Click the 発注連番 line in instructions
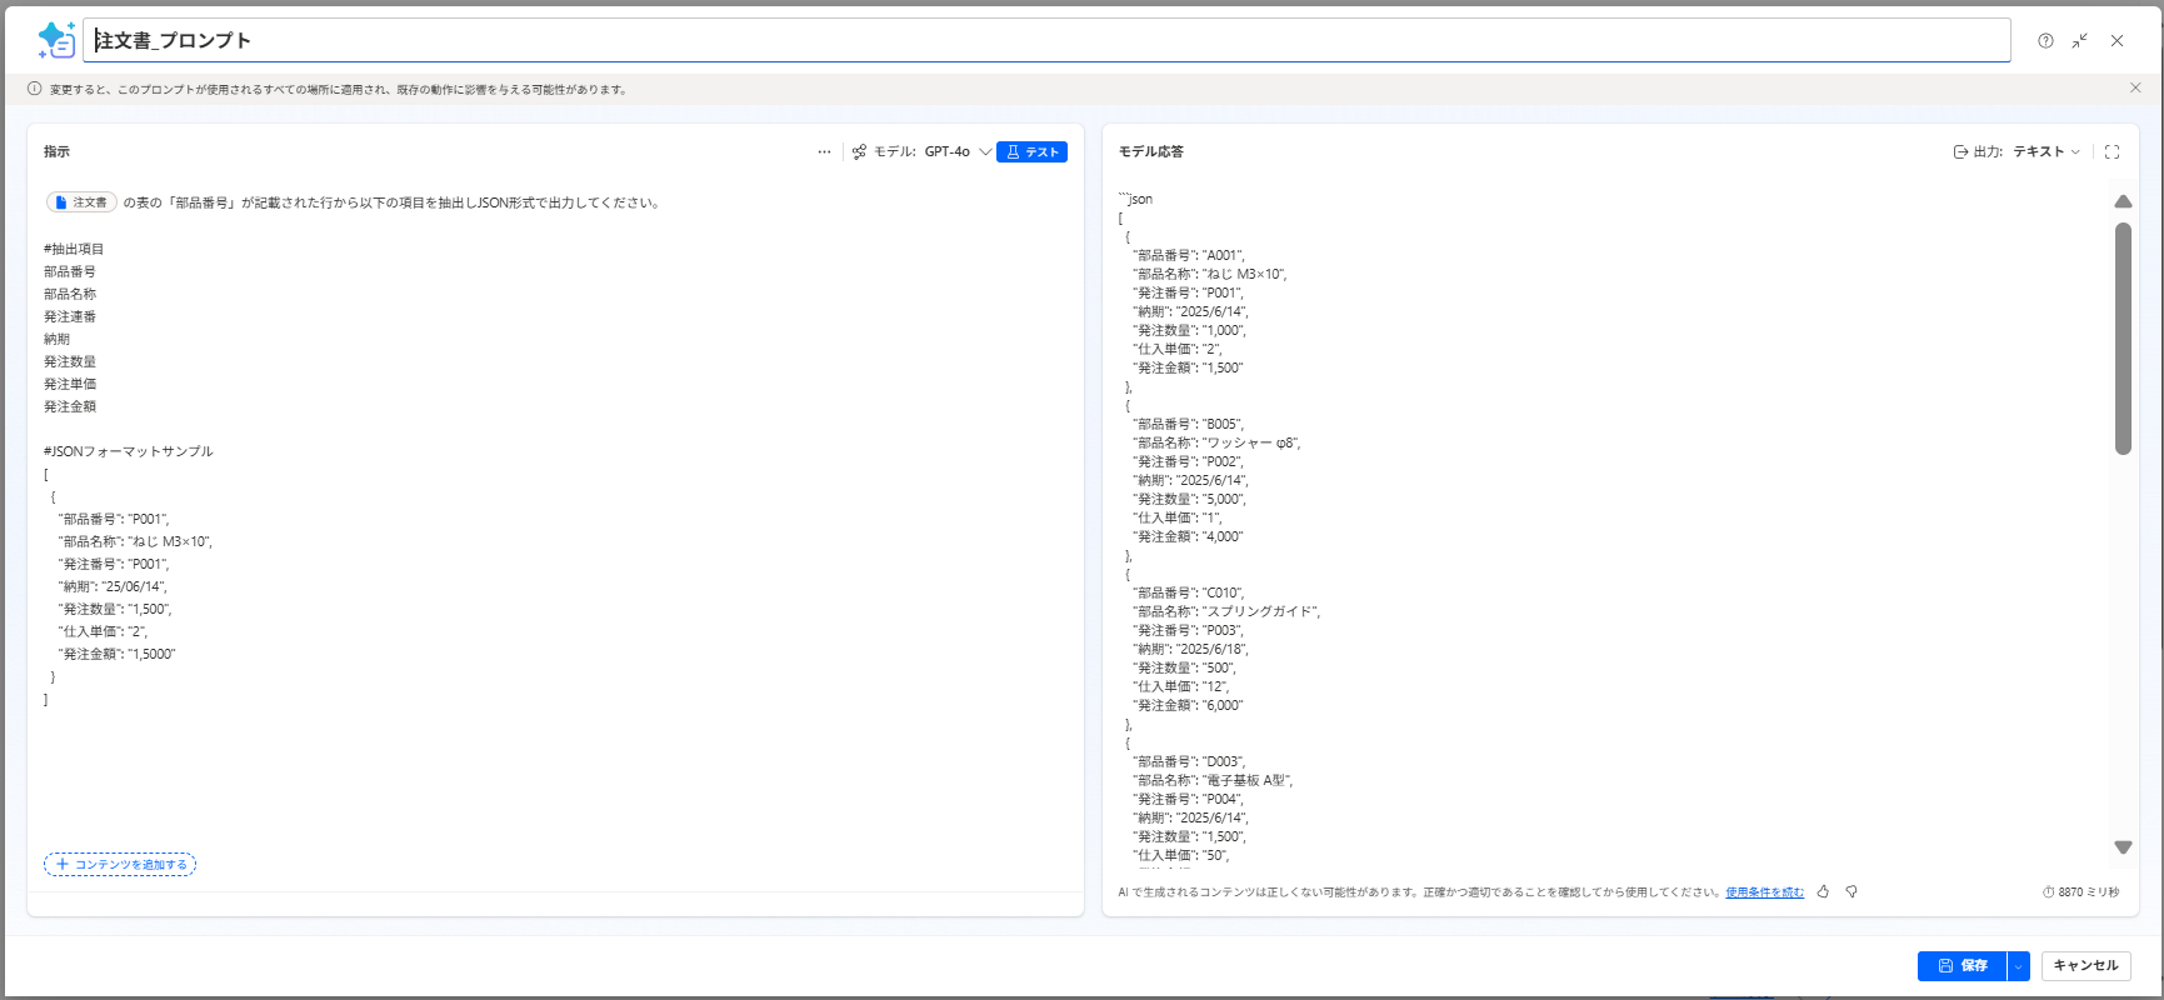Image resolution: width=2164 pixels, height=1000 pixels. [x=70, y=317]
